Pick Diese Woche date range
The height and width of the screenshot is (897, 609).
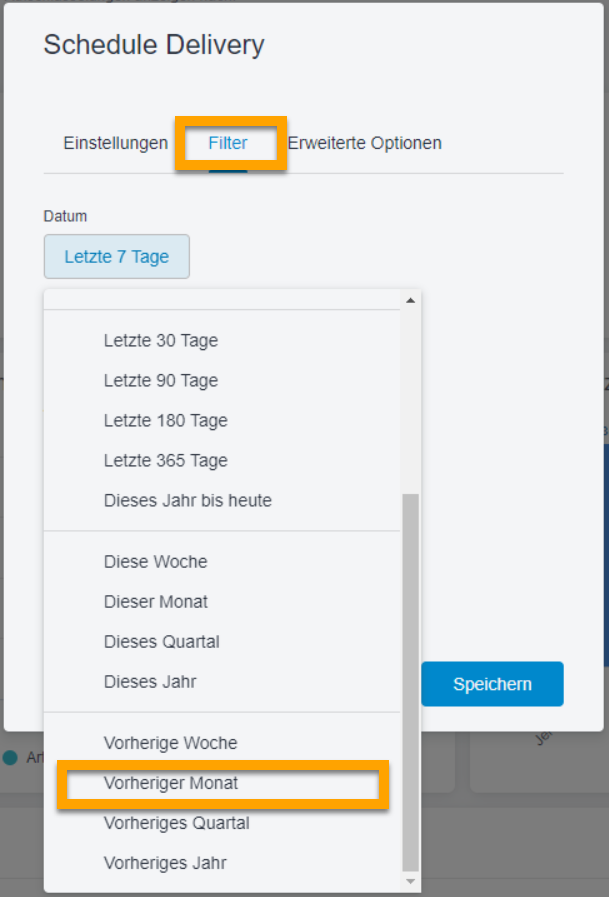155,562
